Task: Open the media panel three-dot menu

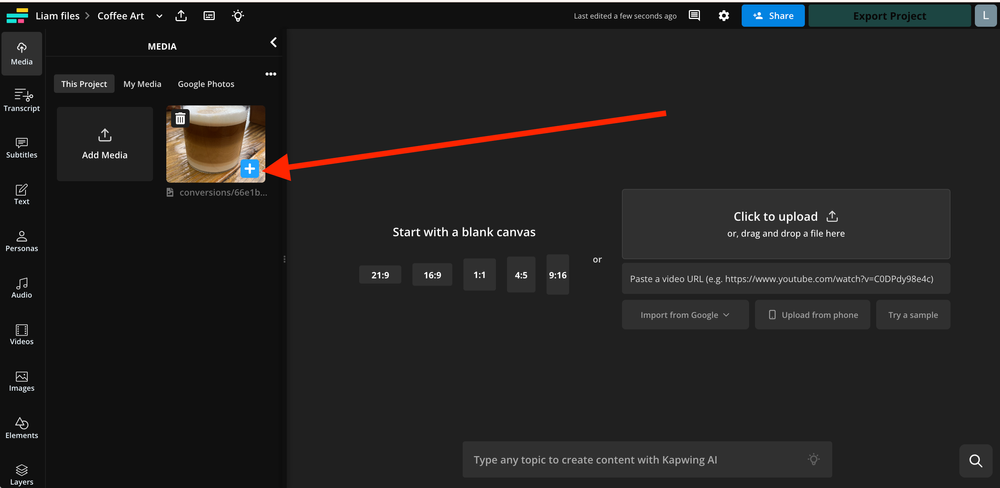Action: coord(270,74)
